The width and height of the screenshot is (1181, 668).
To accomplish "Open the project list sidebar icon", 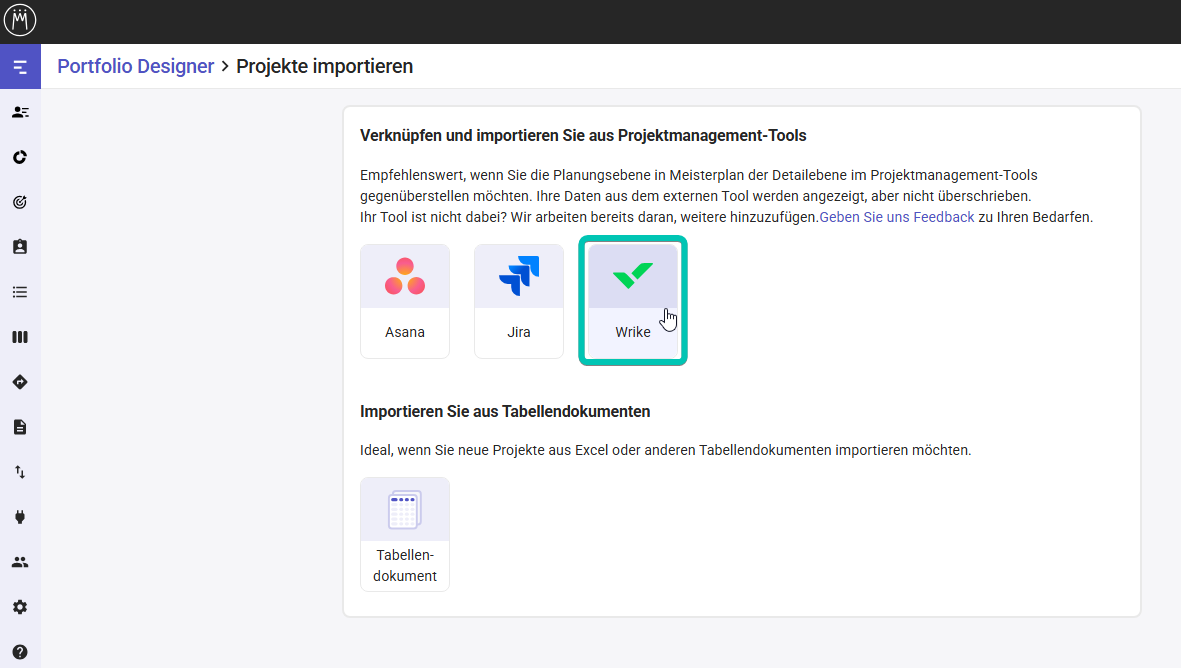I will tap(20, 292).
